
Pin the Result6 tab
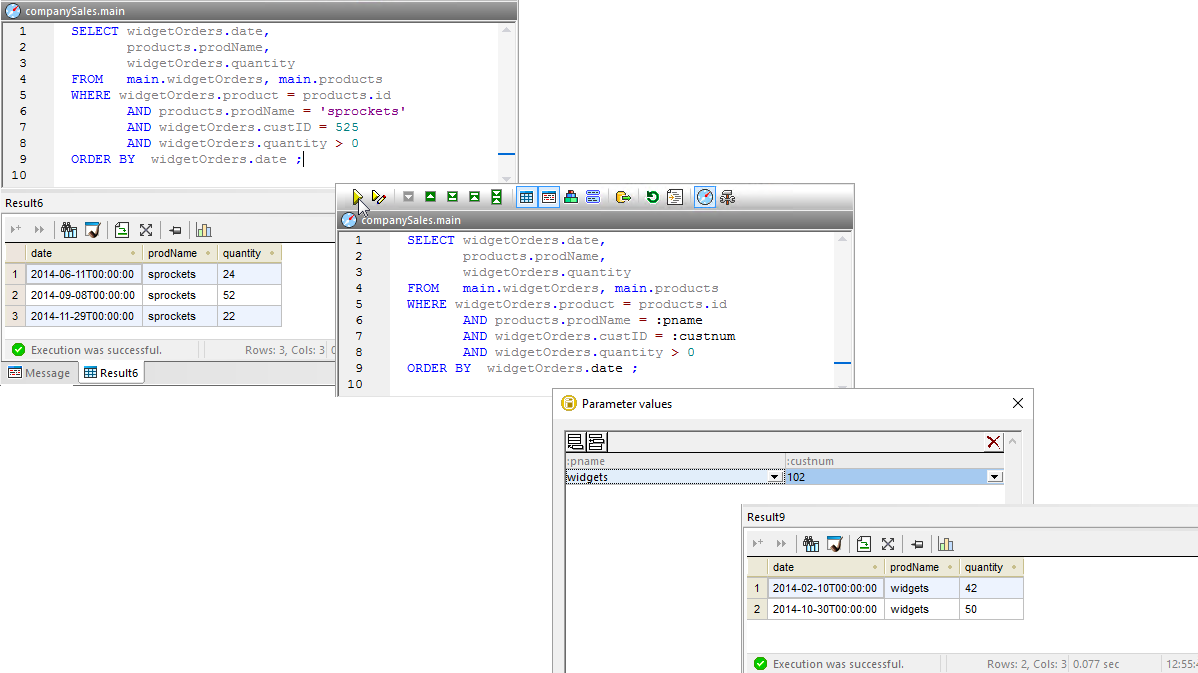click(x=175, y=230)
